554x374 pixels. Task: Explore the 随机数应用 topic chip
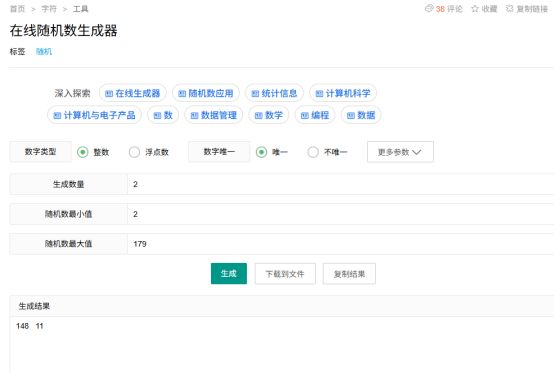[206, 93]
